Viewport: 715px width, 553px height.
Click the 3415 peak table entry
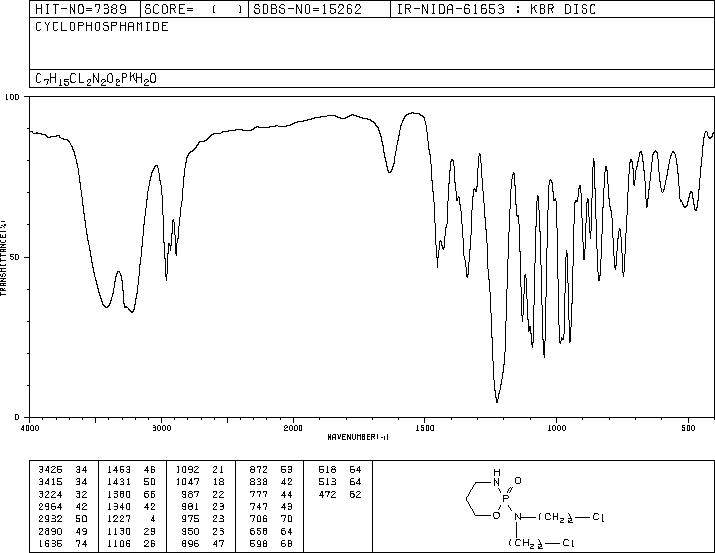tap(50, 481)
